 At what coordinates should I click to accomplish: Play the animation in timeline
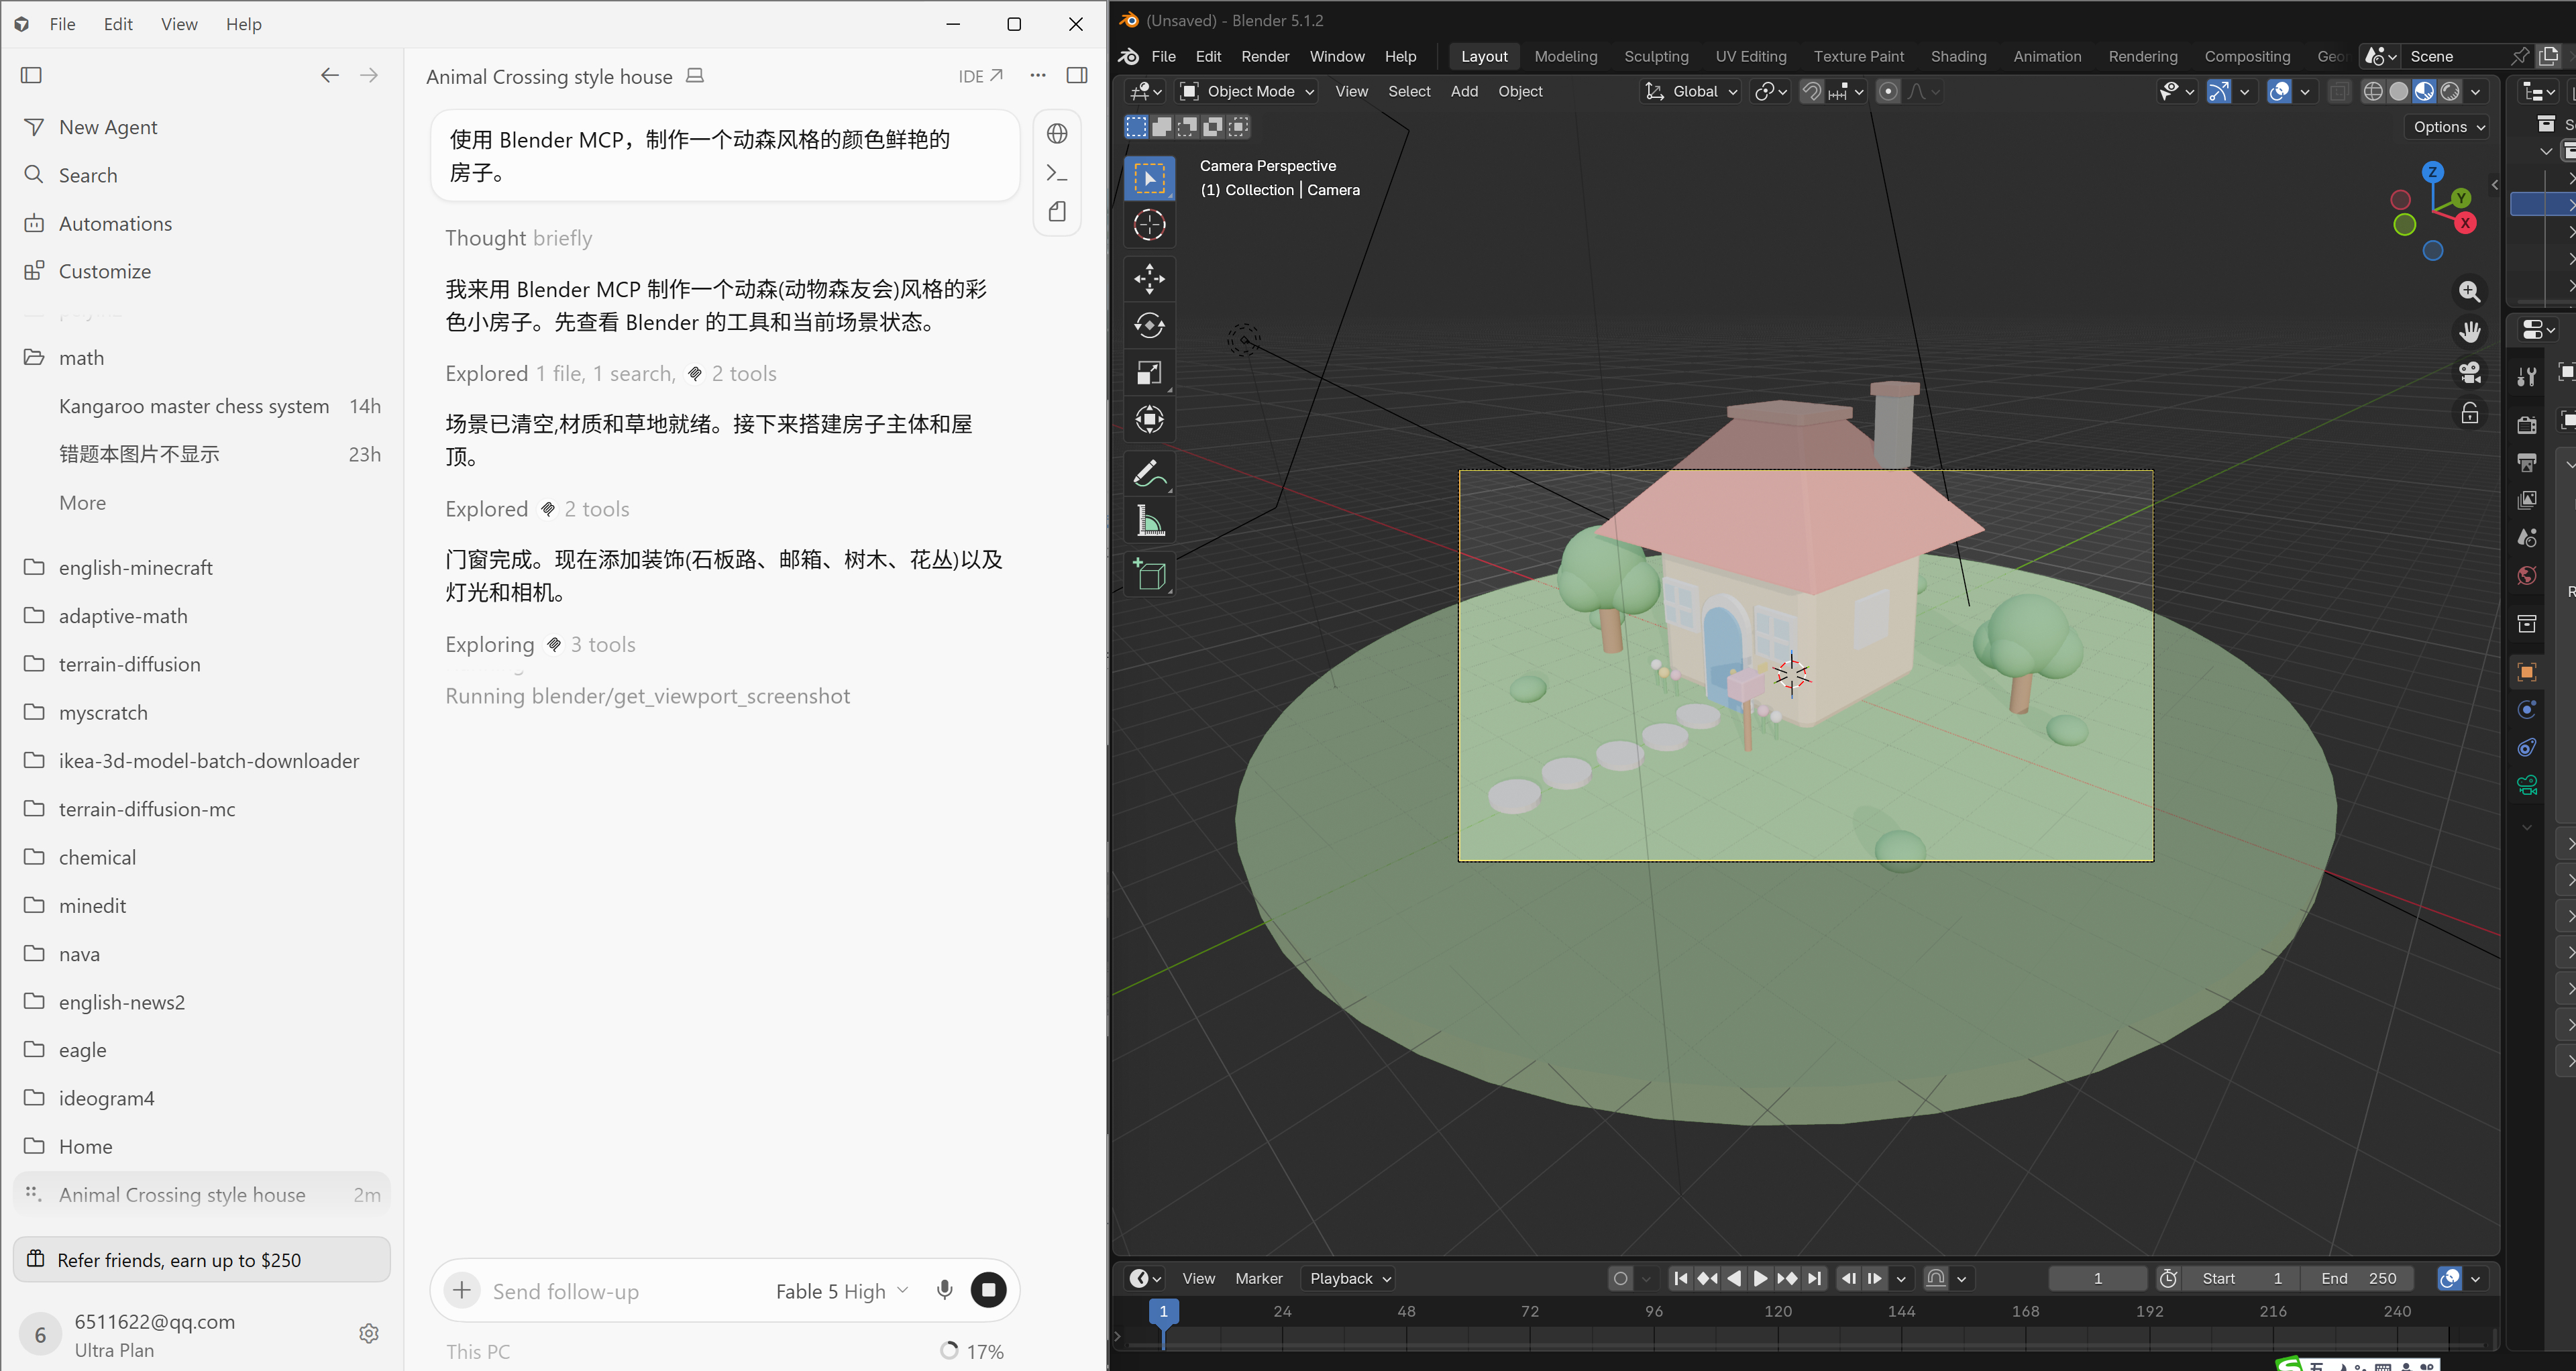tap(1760, 1278)
